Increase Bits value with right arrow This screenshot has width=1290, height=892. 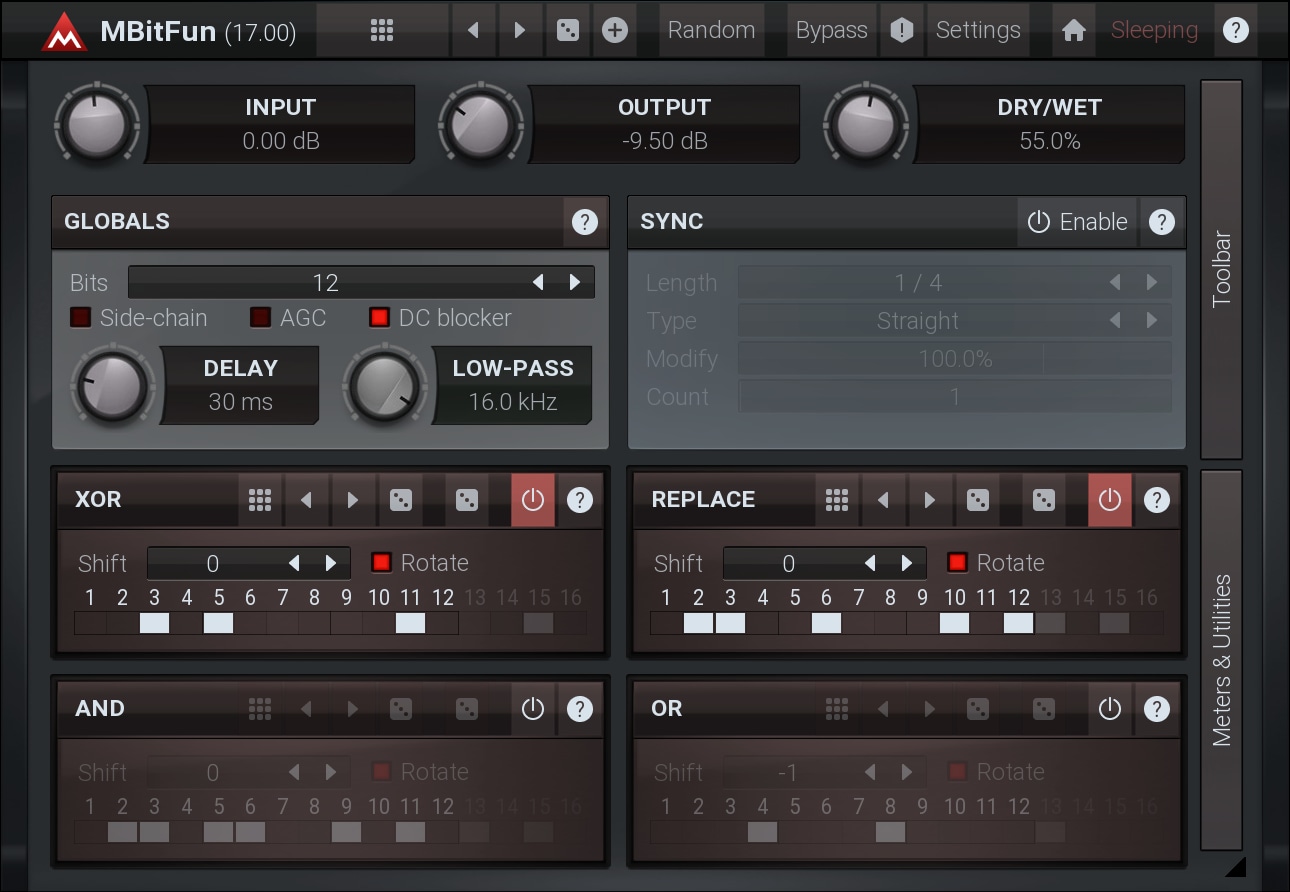pyautogui.click(x=575, y=283)
